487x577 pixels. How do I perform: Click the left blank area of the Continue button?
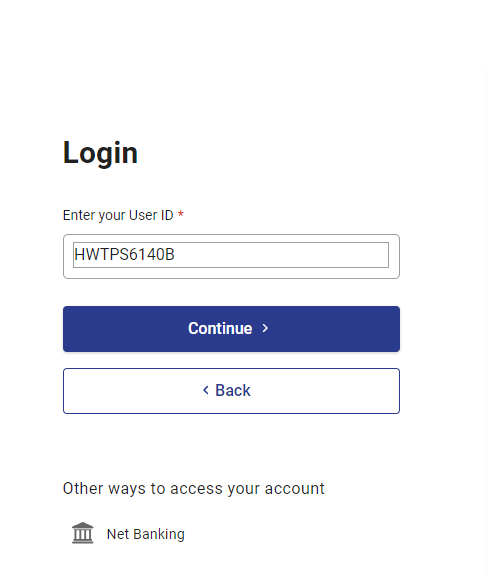coord(125,329)
